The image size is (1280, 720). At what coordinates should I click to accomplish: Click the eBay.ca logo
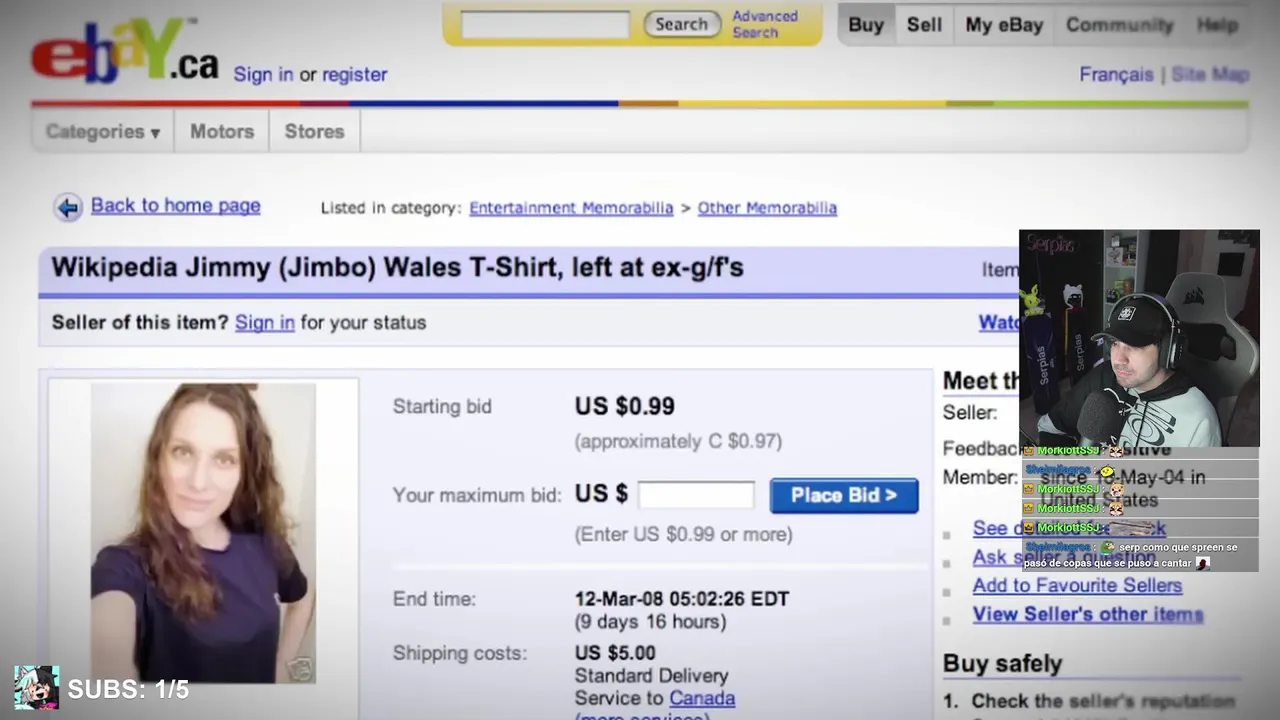pyautogui.click(x=125, y=51)
